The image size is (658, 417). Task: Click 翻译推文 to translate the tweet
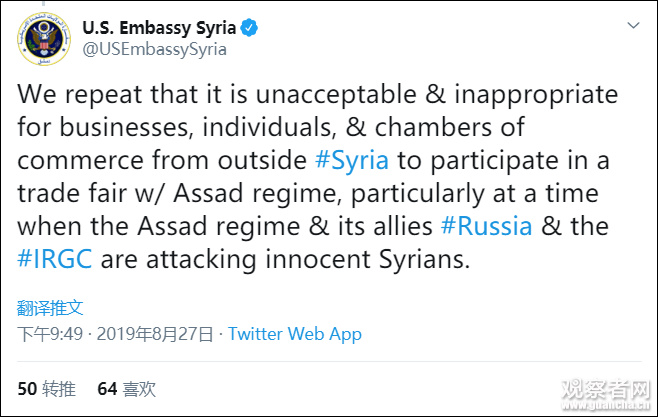50,307
